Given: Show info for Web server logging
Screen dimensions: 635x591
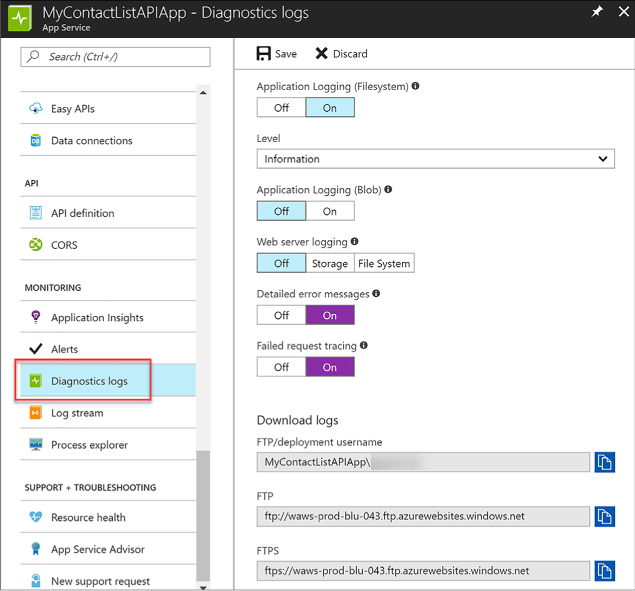Looking at the screenshot, I should coord(355,241).
